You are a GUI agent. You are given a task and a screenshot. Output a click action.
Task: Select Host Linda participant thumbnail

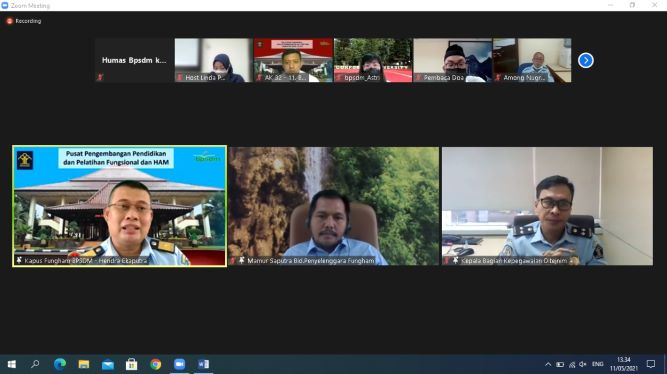coord(214,60)
